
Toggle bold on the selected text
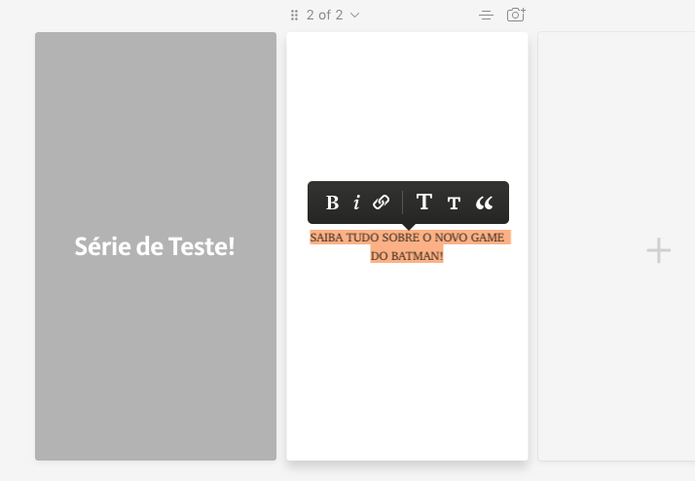point(332,203)
